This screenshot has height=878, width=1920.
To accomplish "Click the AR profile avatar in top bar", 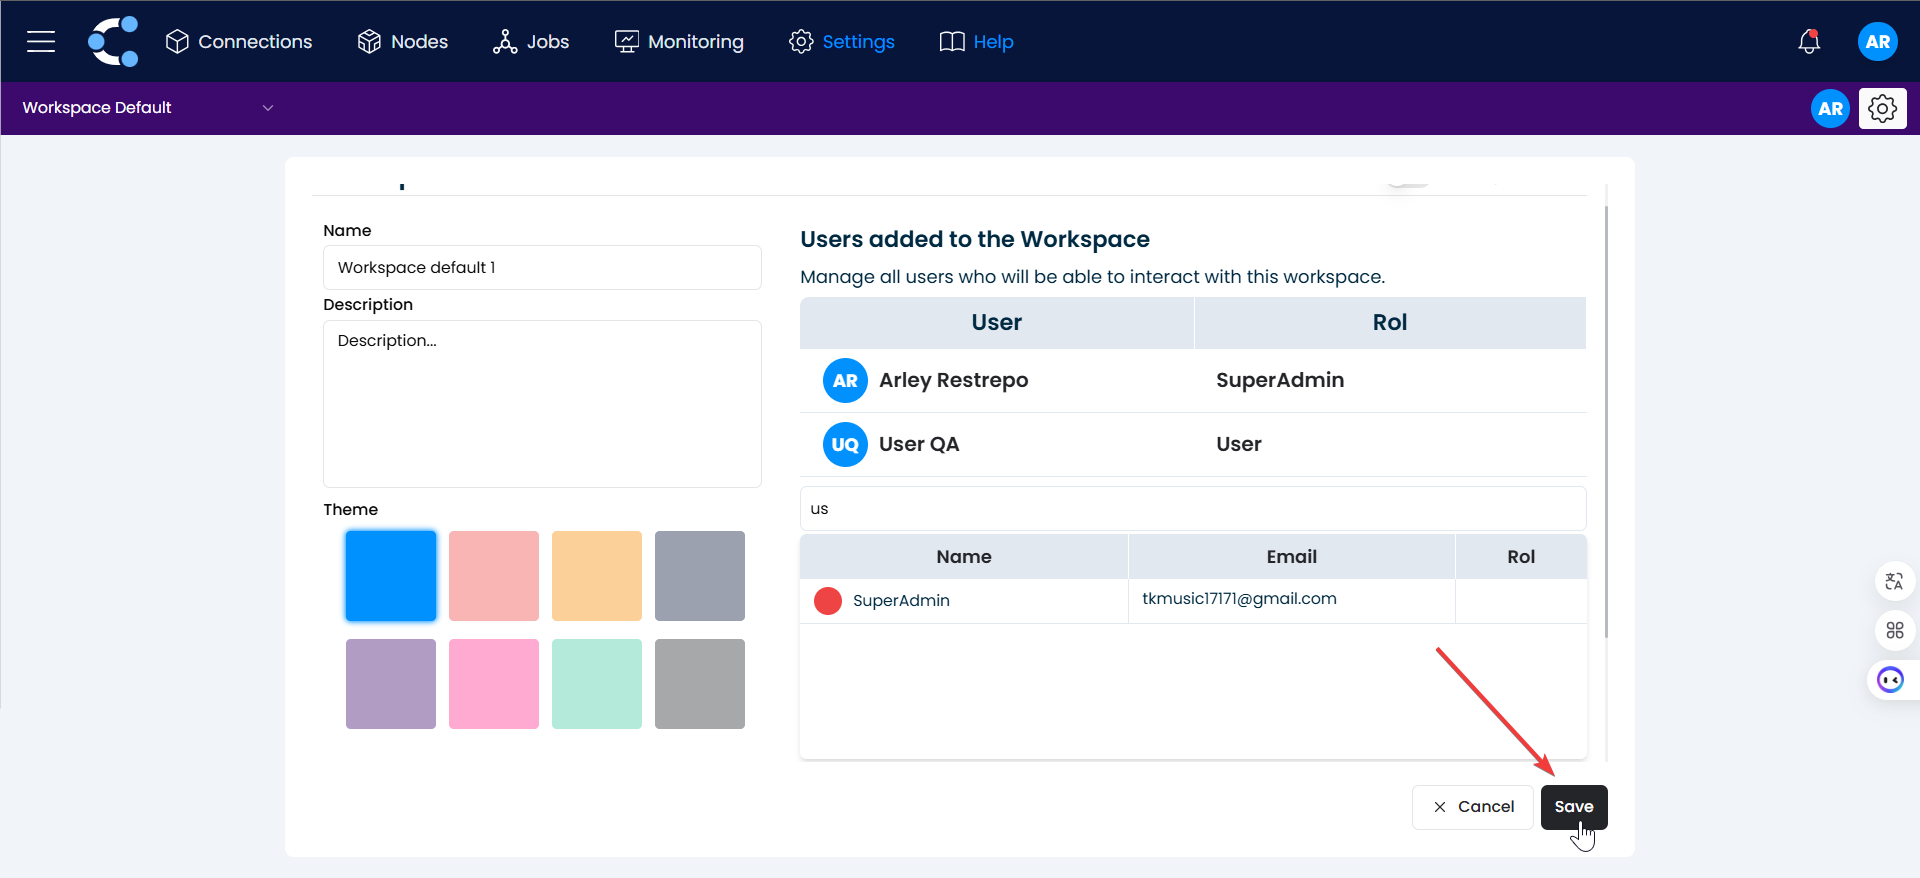I will [x=1877, y=41].
